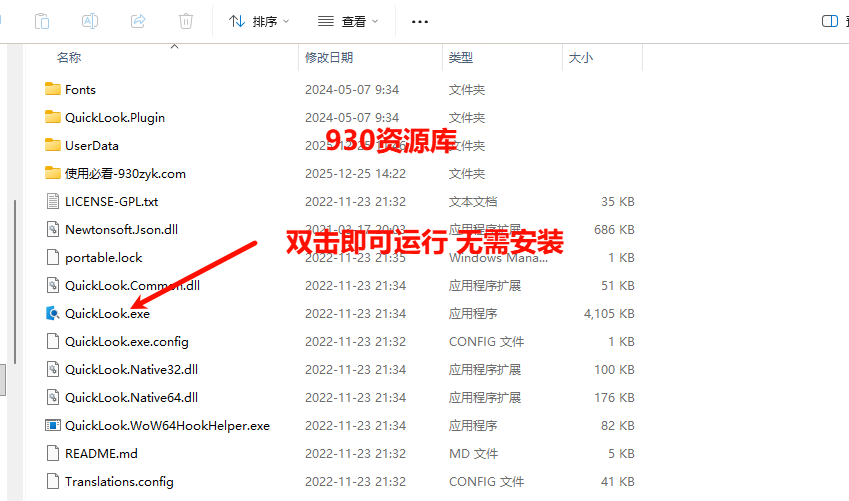Screen dimensions: 849x501
Task: Click the 176 KB size value
Action: [x=614, y=398]
